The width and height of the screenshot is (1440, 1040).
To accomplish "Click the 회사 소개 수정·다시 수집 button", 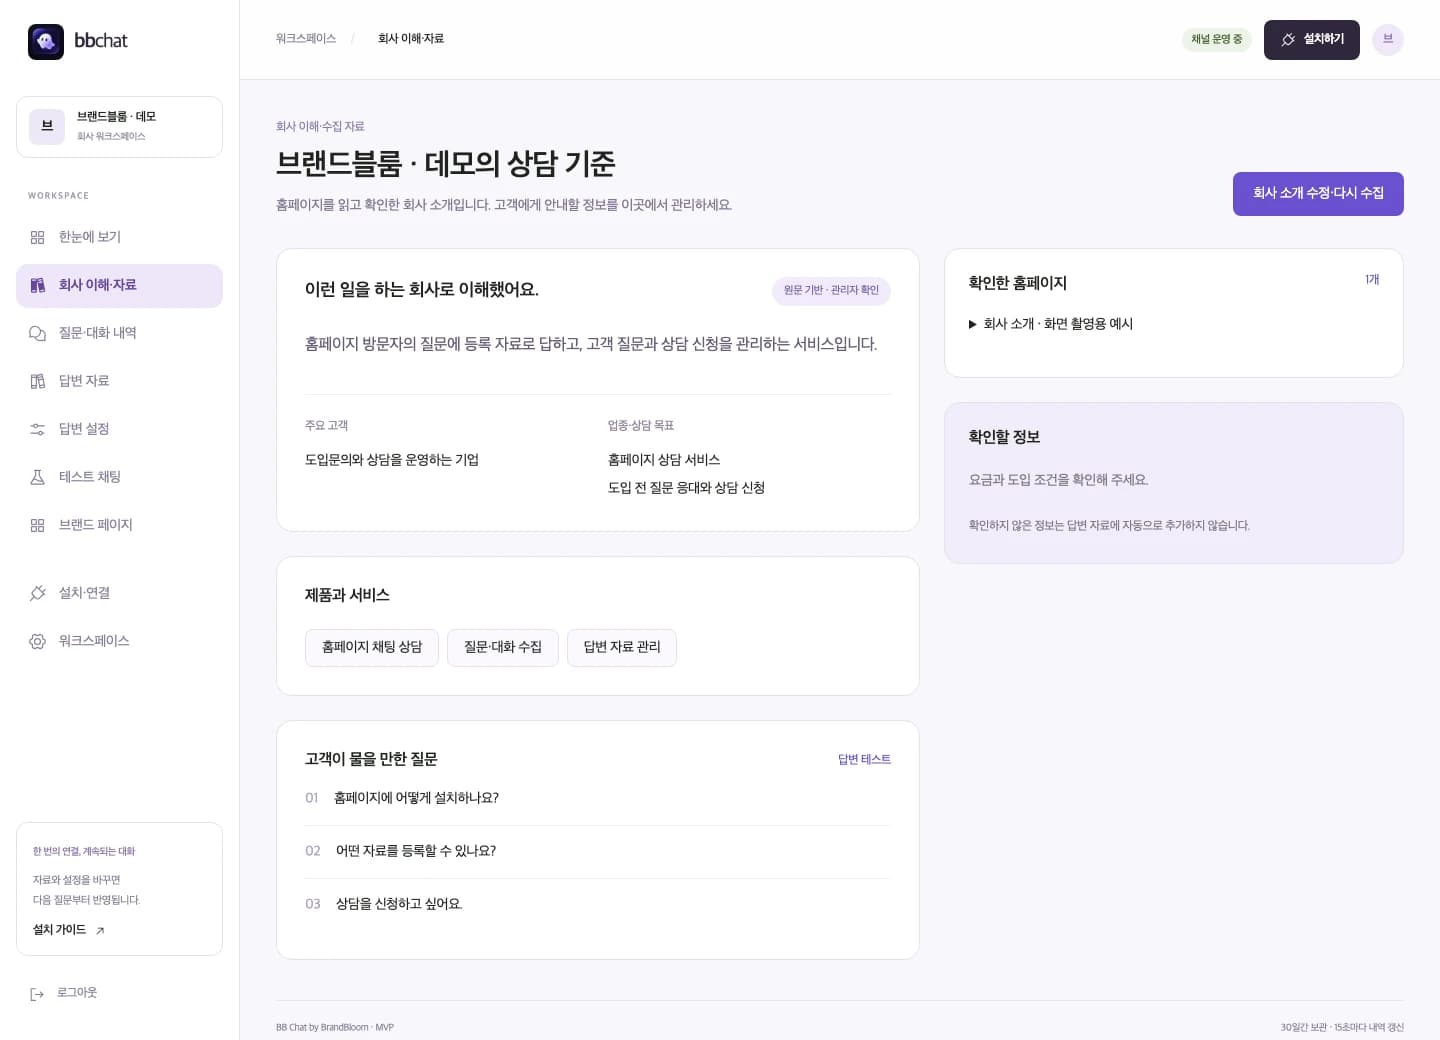I will tap(1318, 194).
